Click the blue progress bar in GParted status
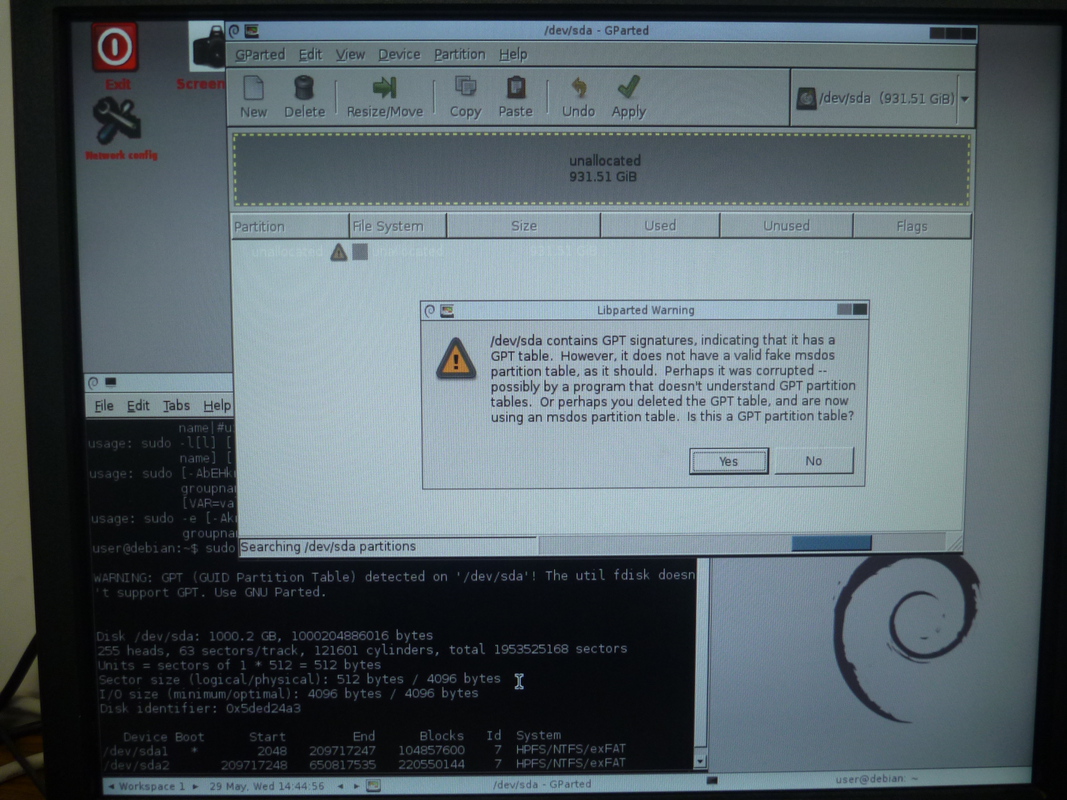Viewport: 1067px width, 800px height. pyautogui.click(x=831, y=543)
